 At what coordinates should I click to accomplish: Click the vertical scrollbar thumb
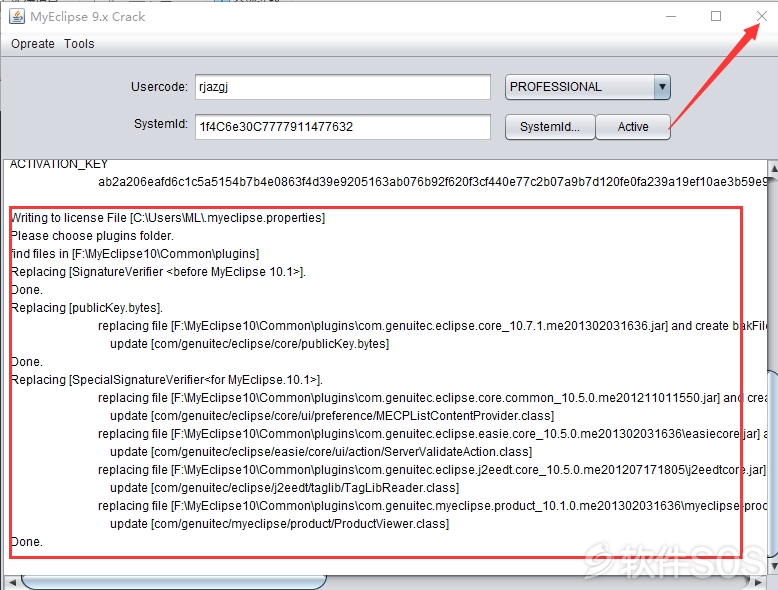(773, 464)
